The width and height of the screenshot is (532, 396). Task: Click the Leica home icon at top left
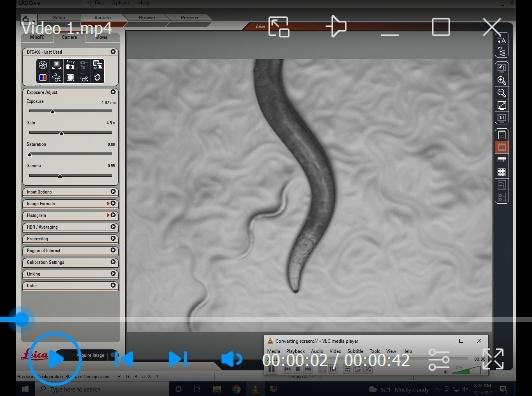(x=27, y=19)
